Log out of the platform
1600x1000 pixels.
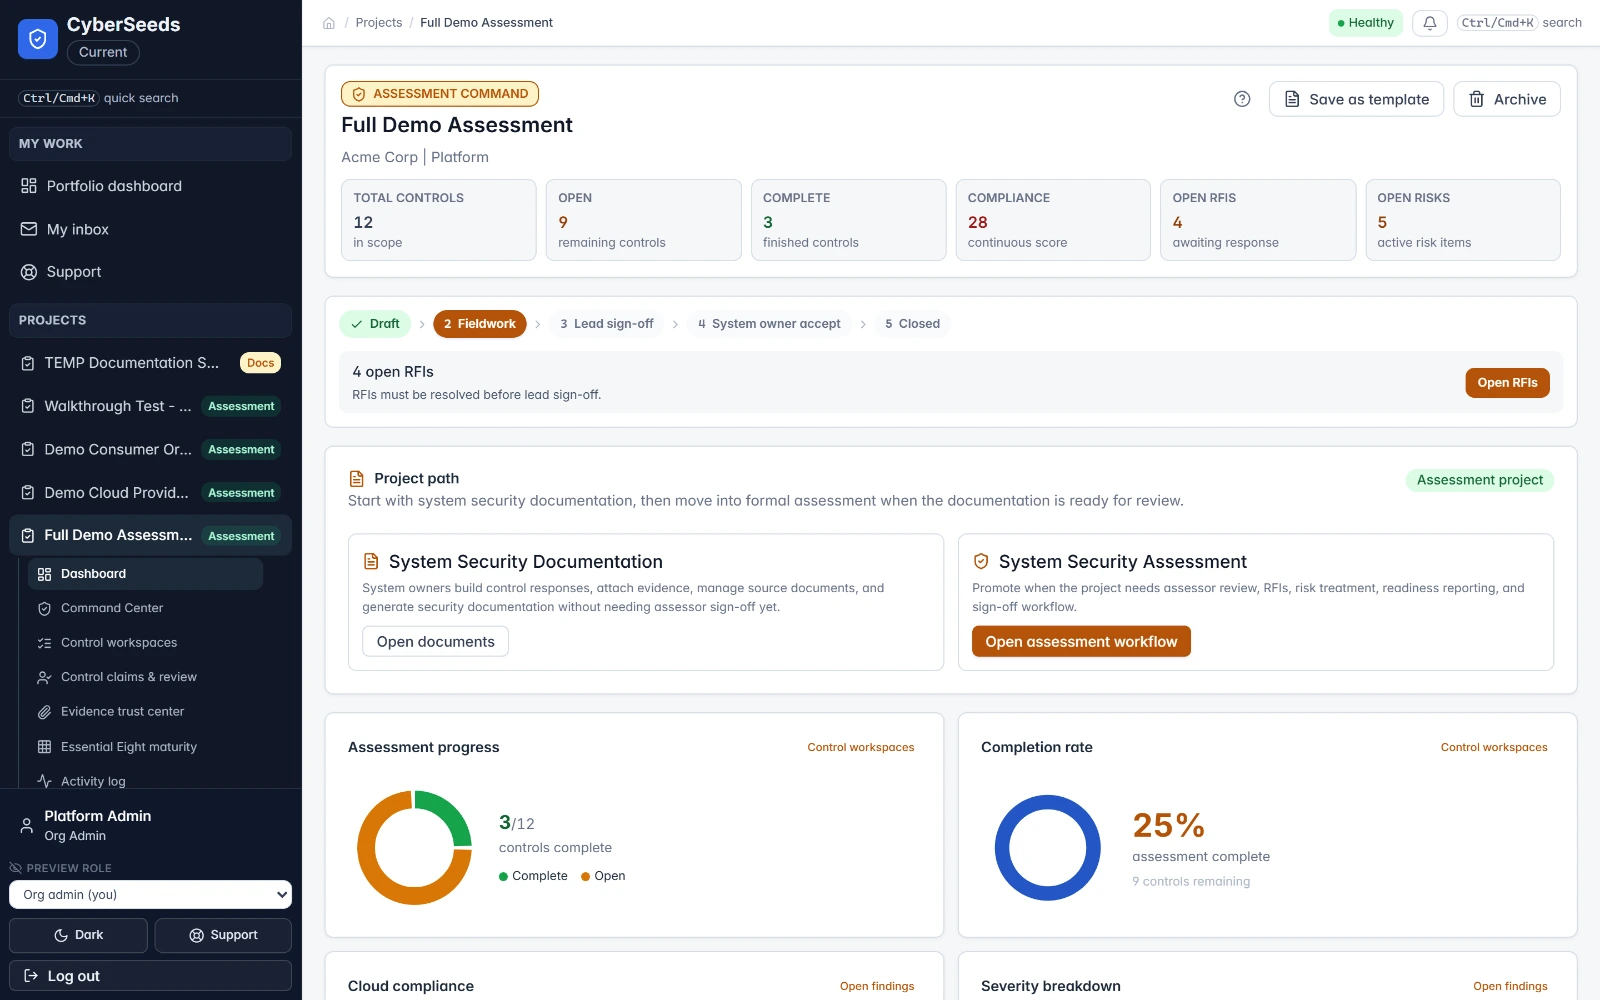[x=150, y=976]
